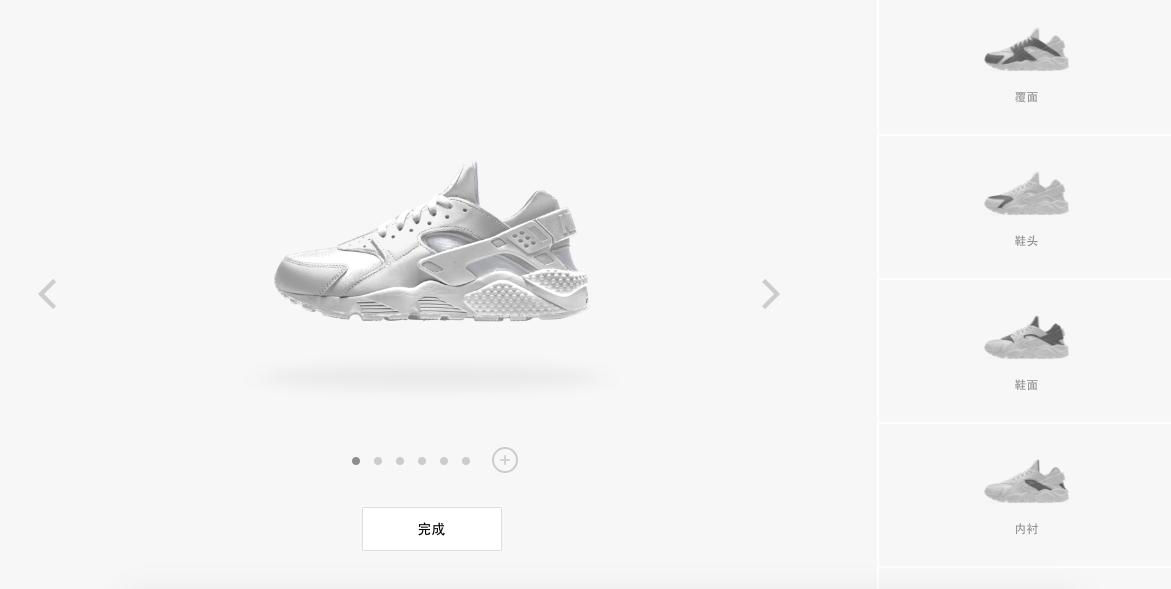The height and width of the screenshot is (589, 1171).
Task: Click the 鞋头 text label
Action: tap(1026, 241)
